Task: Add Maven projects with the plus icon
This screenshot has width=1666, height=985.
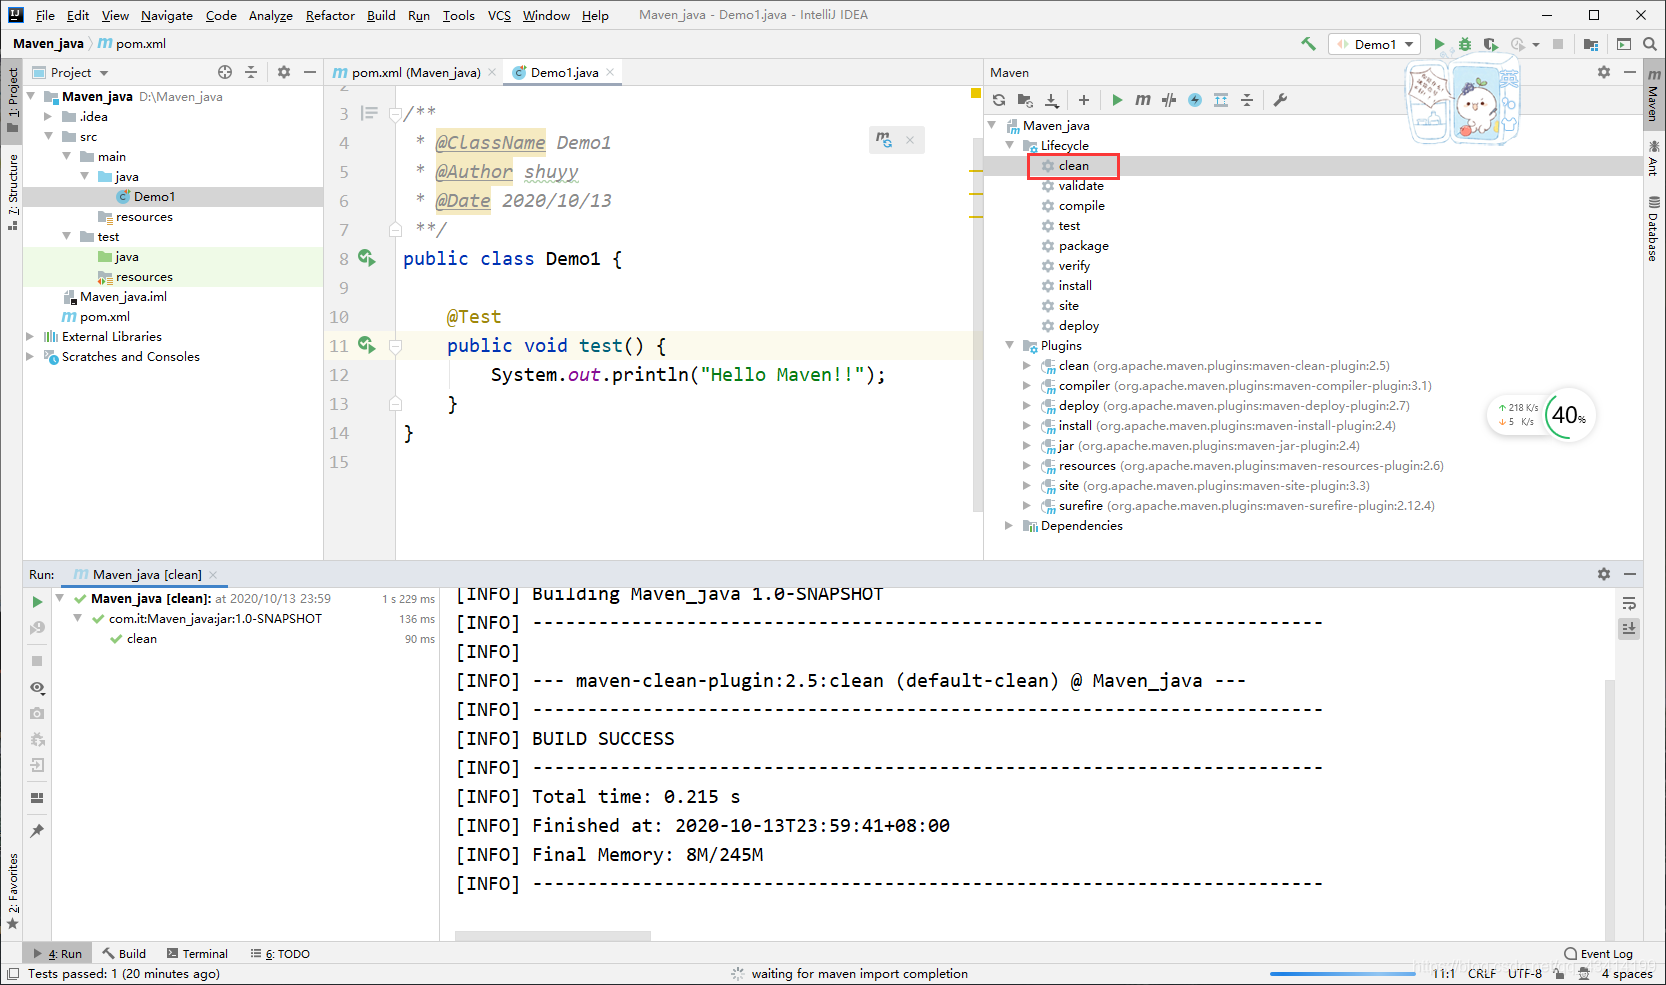Action: point(1084,100)
